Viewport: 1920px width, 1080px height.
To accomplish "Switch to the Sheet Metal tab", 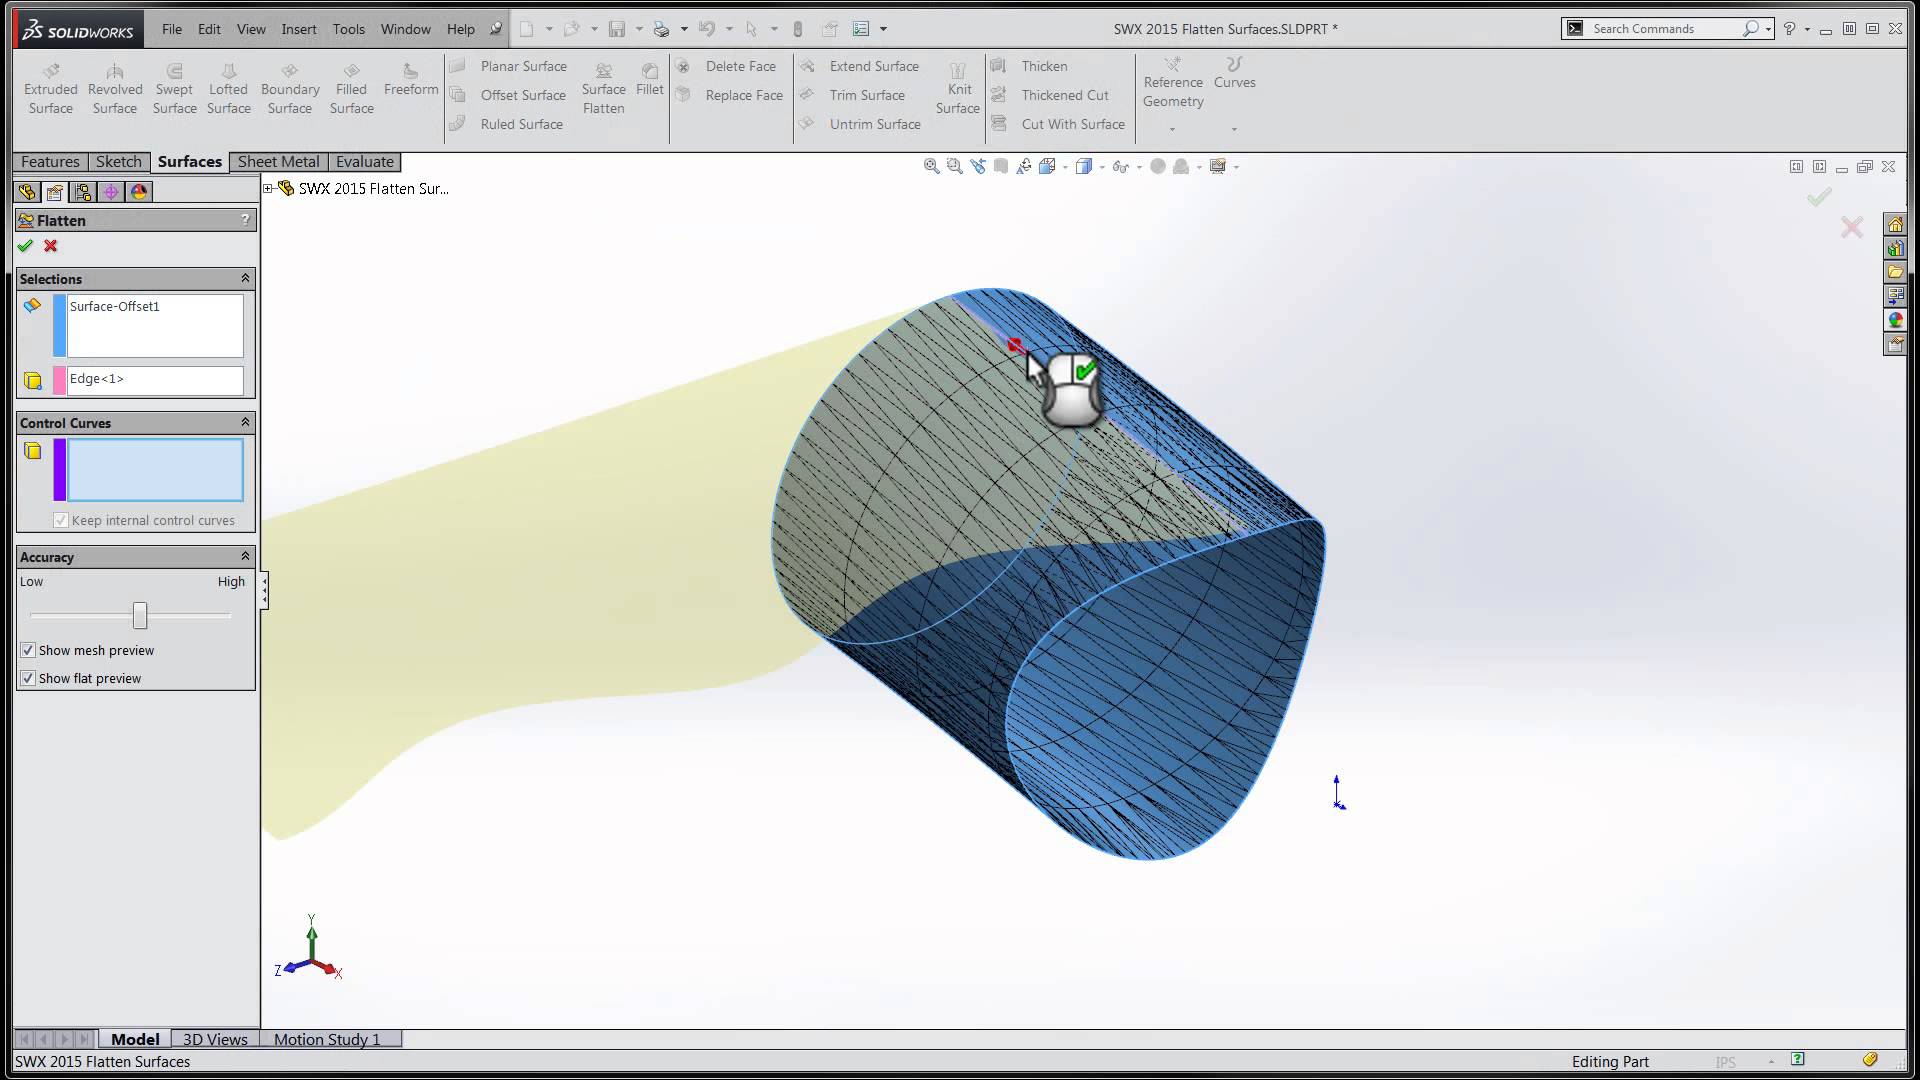I will pyautogui.click(x=278, y=162).
